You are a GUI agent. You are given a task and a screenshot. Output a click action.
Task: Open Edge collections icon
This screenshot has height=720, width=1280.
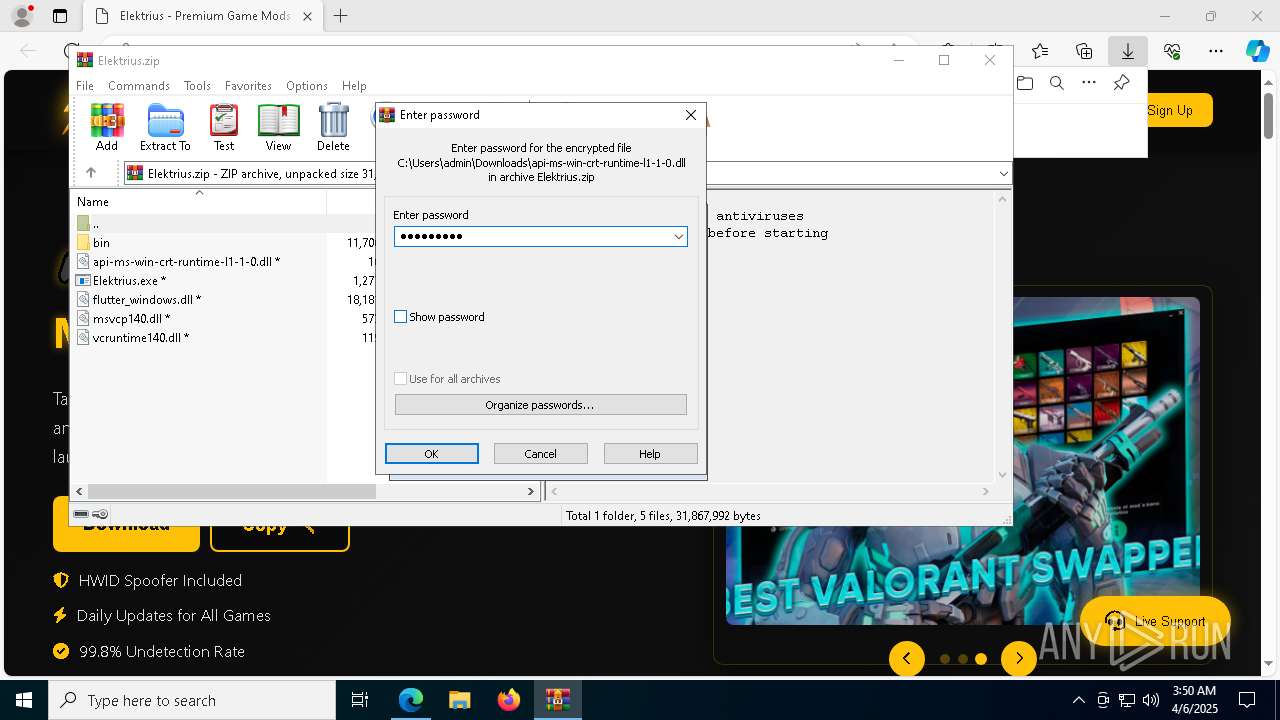[1084, 51]
